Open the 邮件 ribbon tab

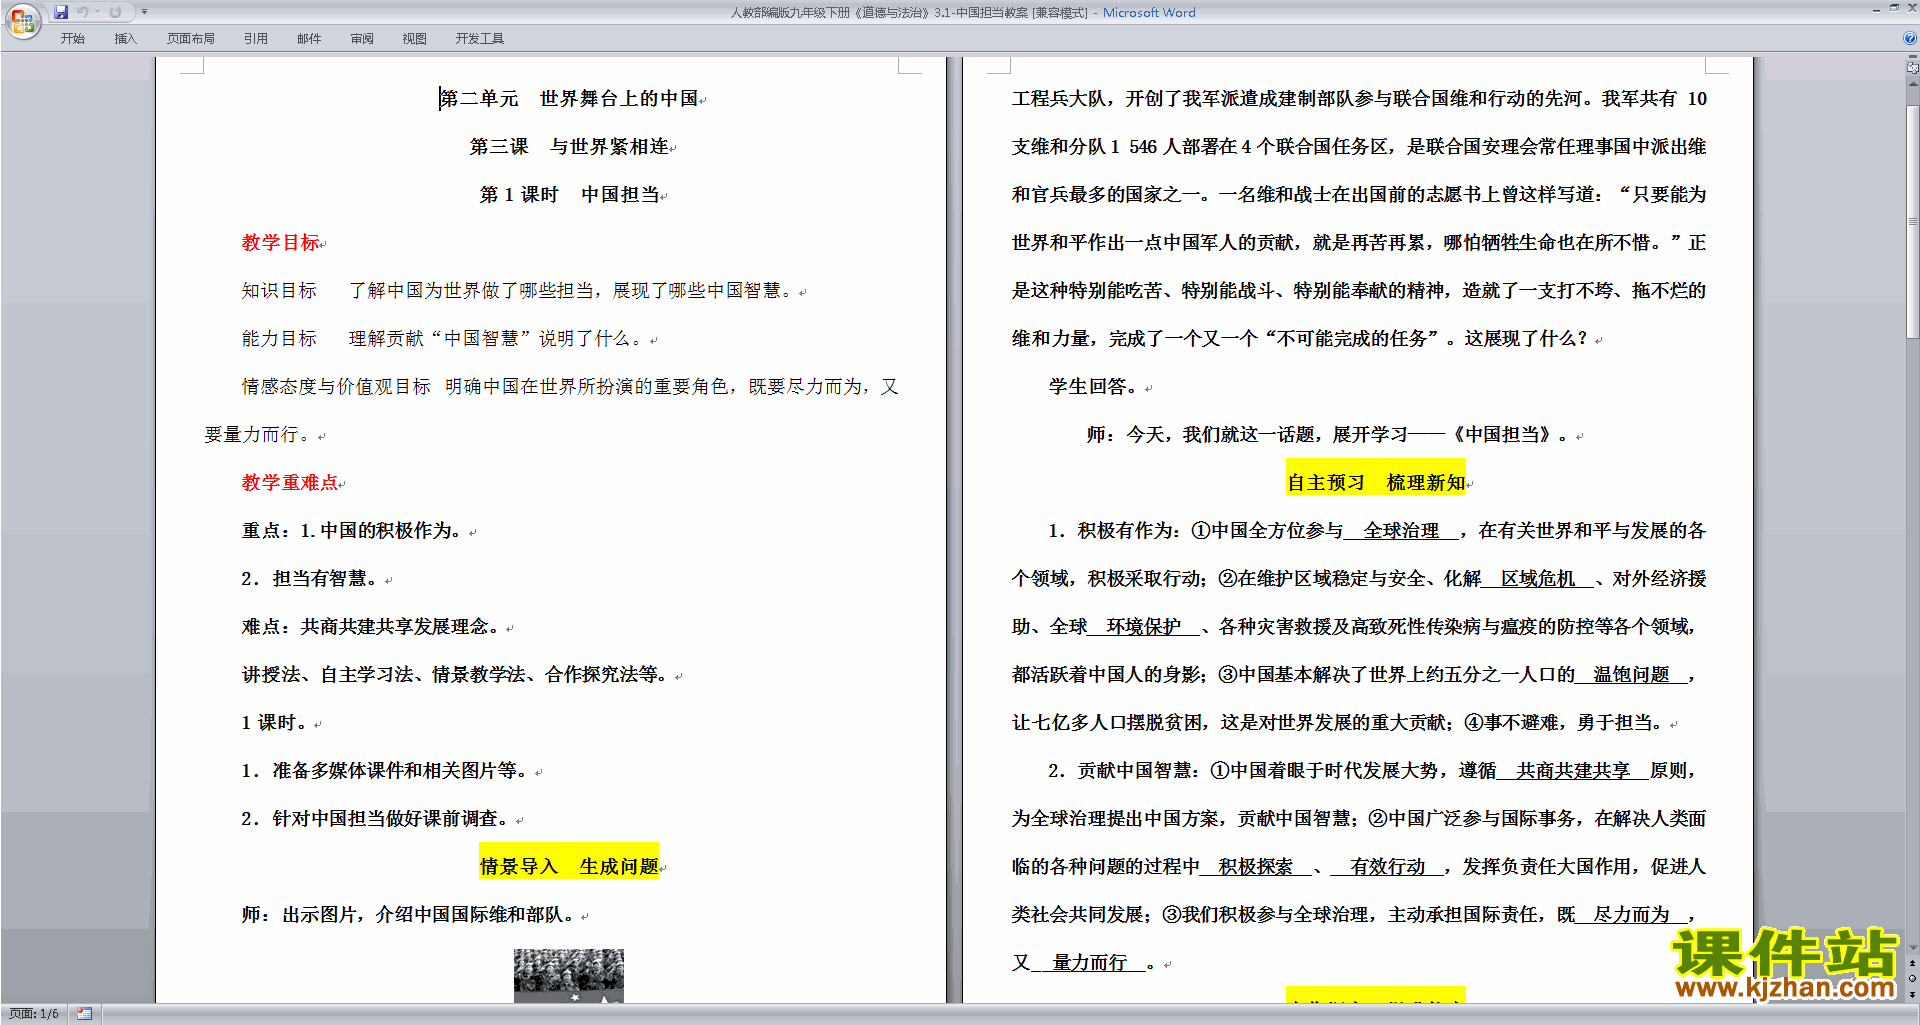tap(309, 39)
